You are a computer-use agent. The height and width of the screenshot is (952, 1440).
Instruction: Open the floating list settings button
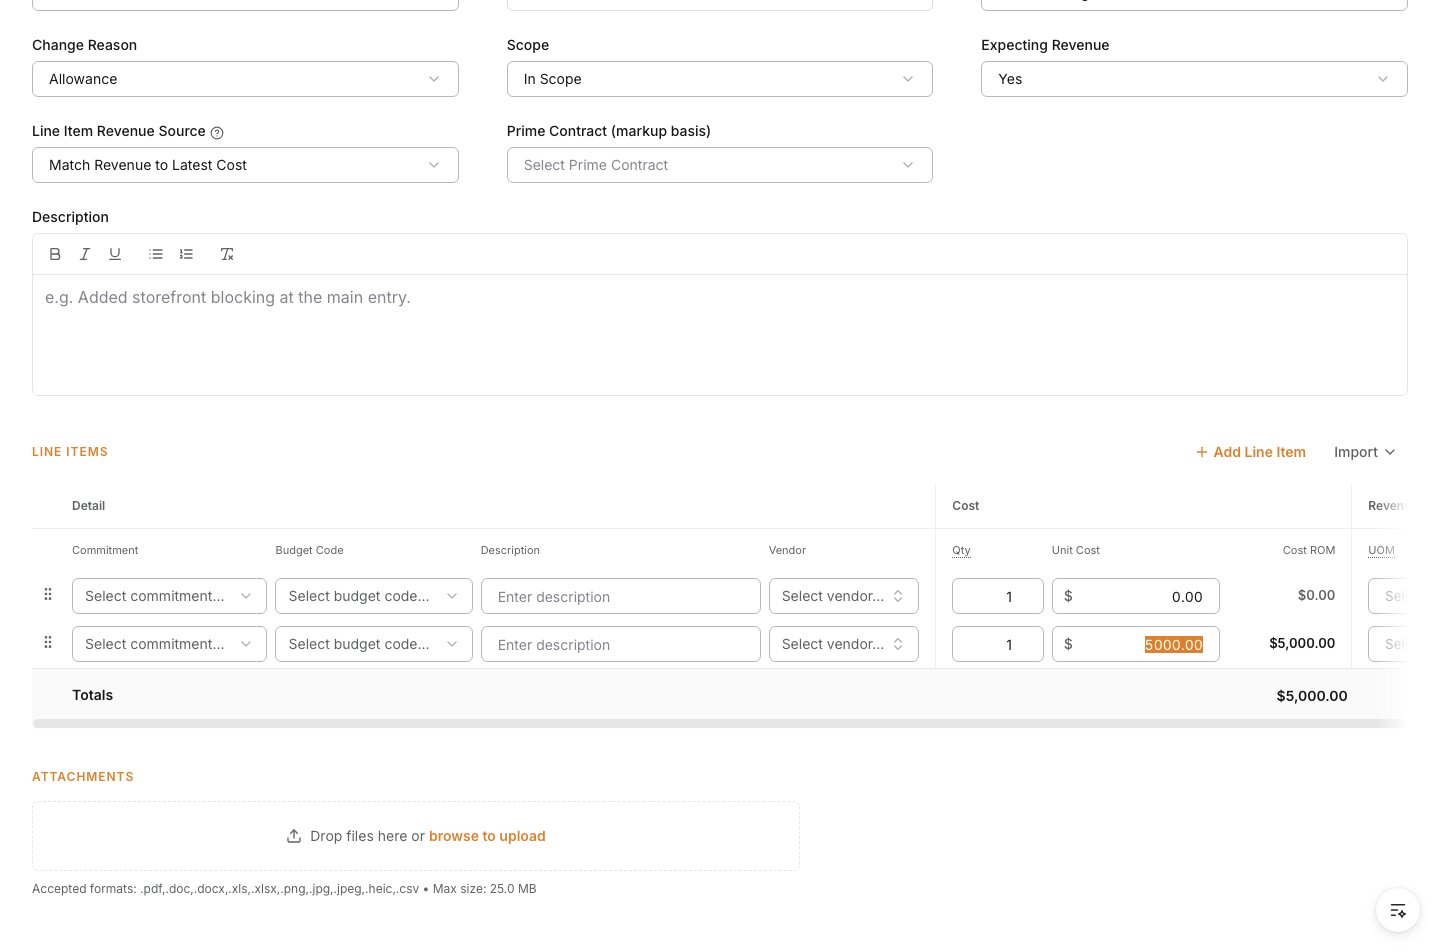click(1398, 910)
